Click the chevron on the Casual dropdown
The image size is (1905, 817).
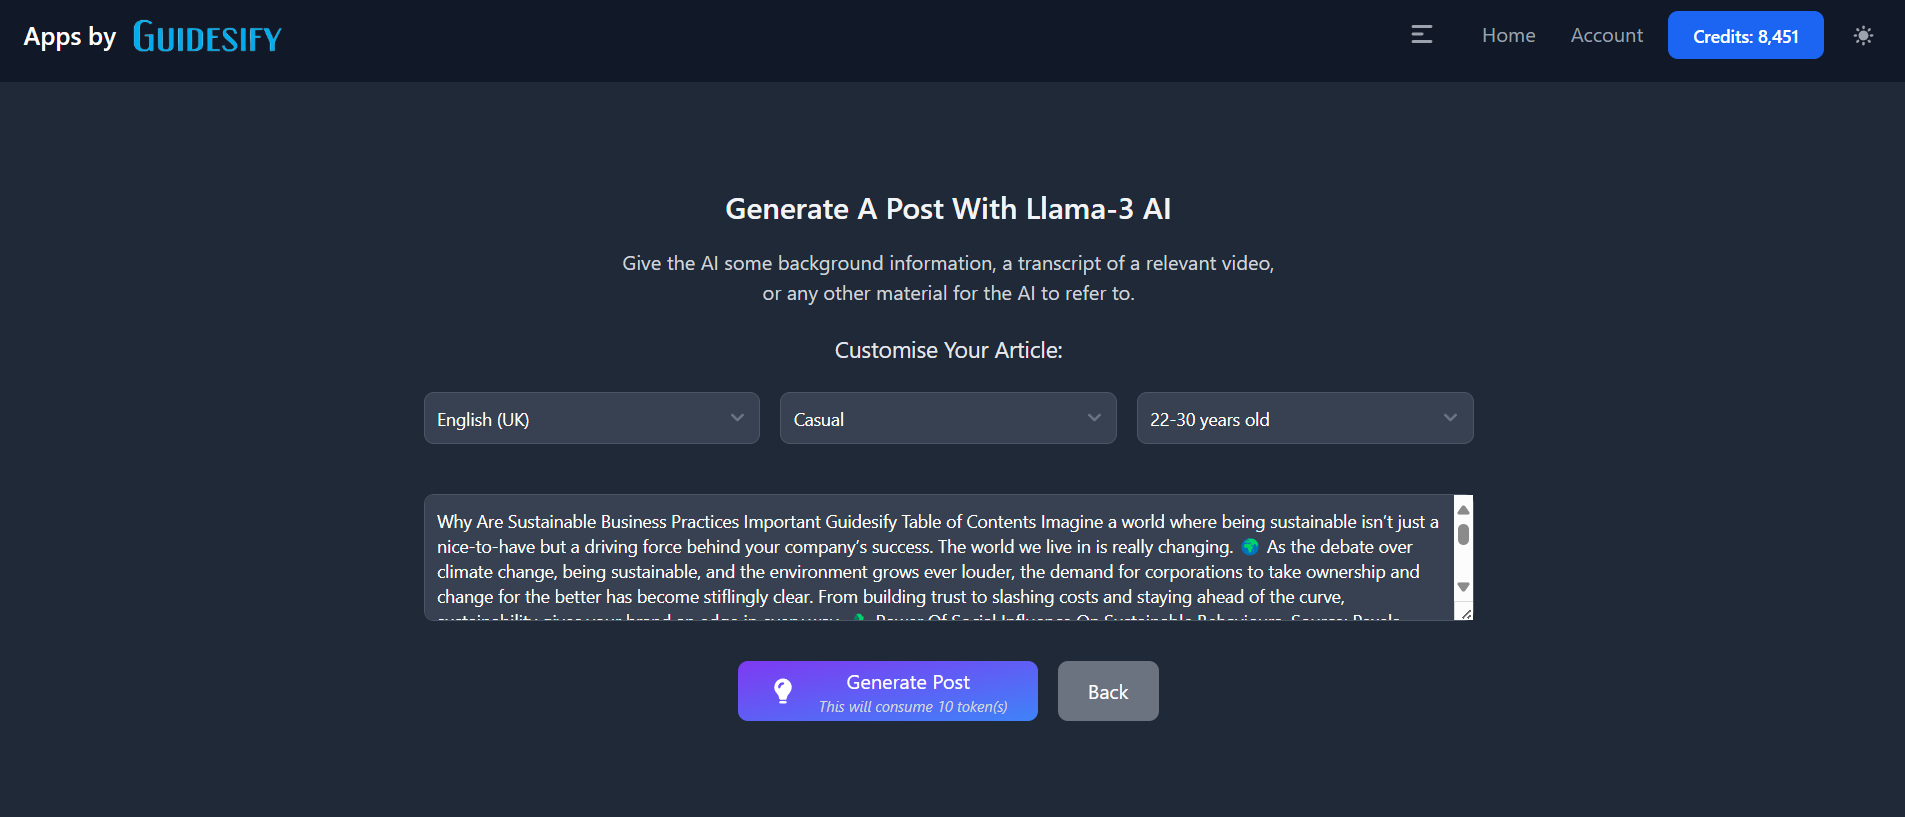(1094, 418)
